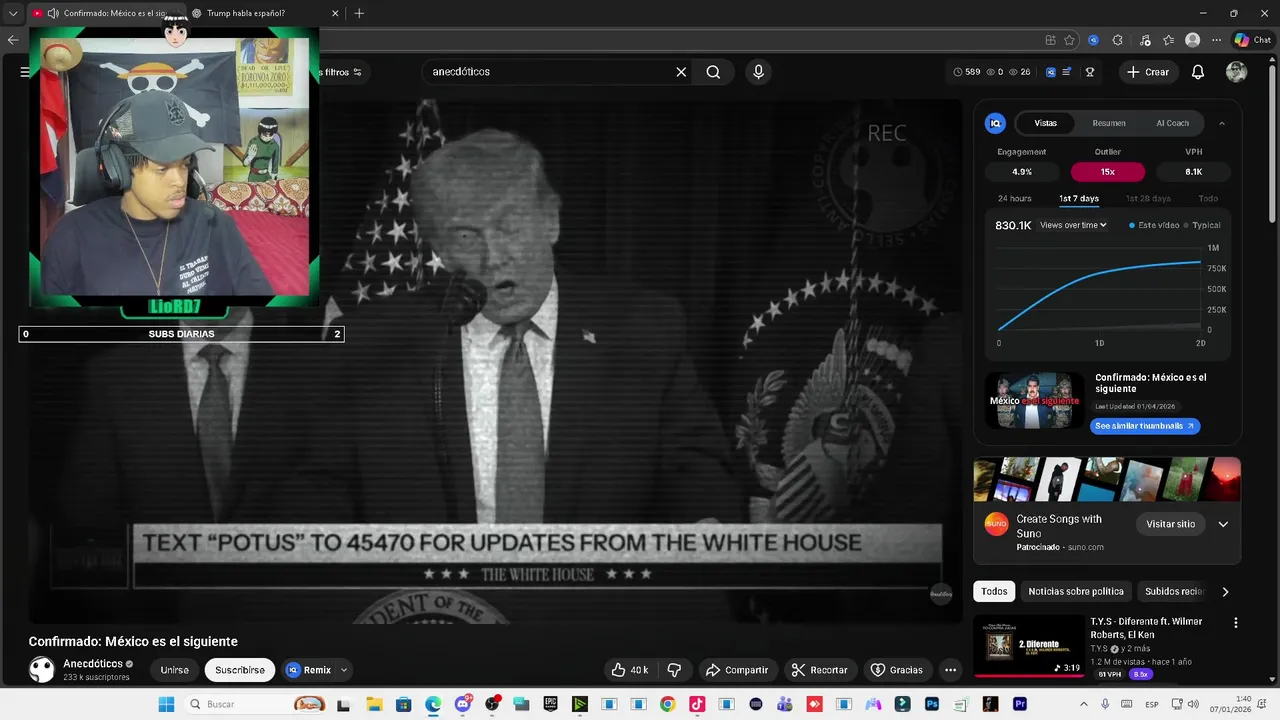Viewport: 1280px width, 720px height.
Task: Open the search filters button
Action: [342, 72]
